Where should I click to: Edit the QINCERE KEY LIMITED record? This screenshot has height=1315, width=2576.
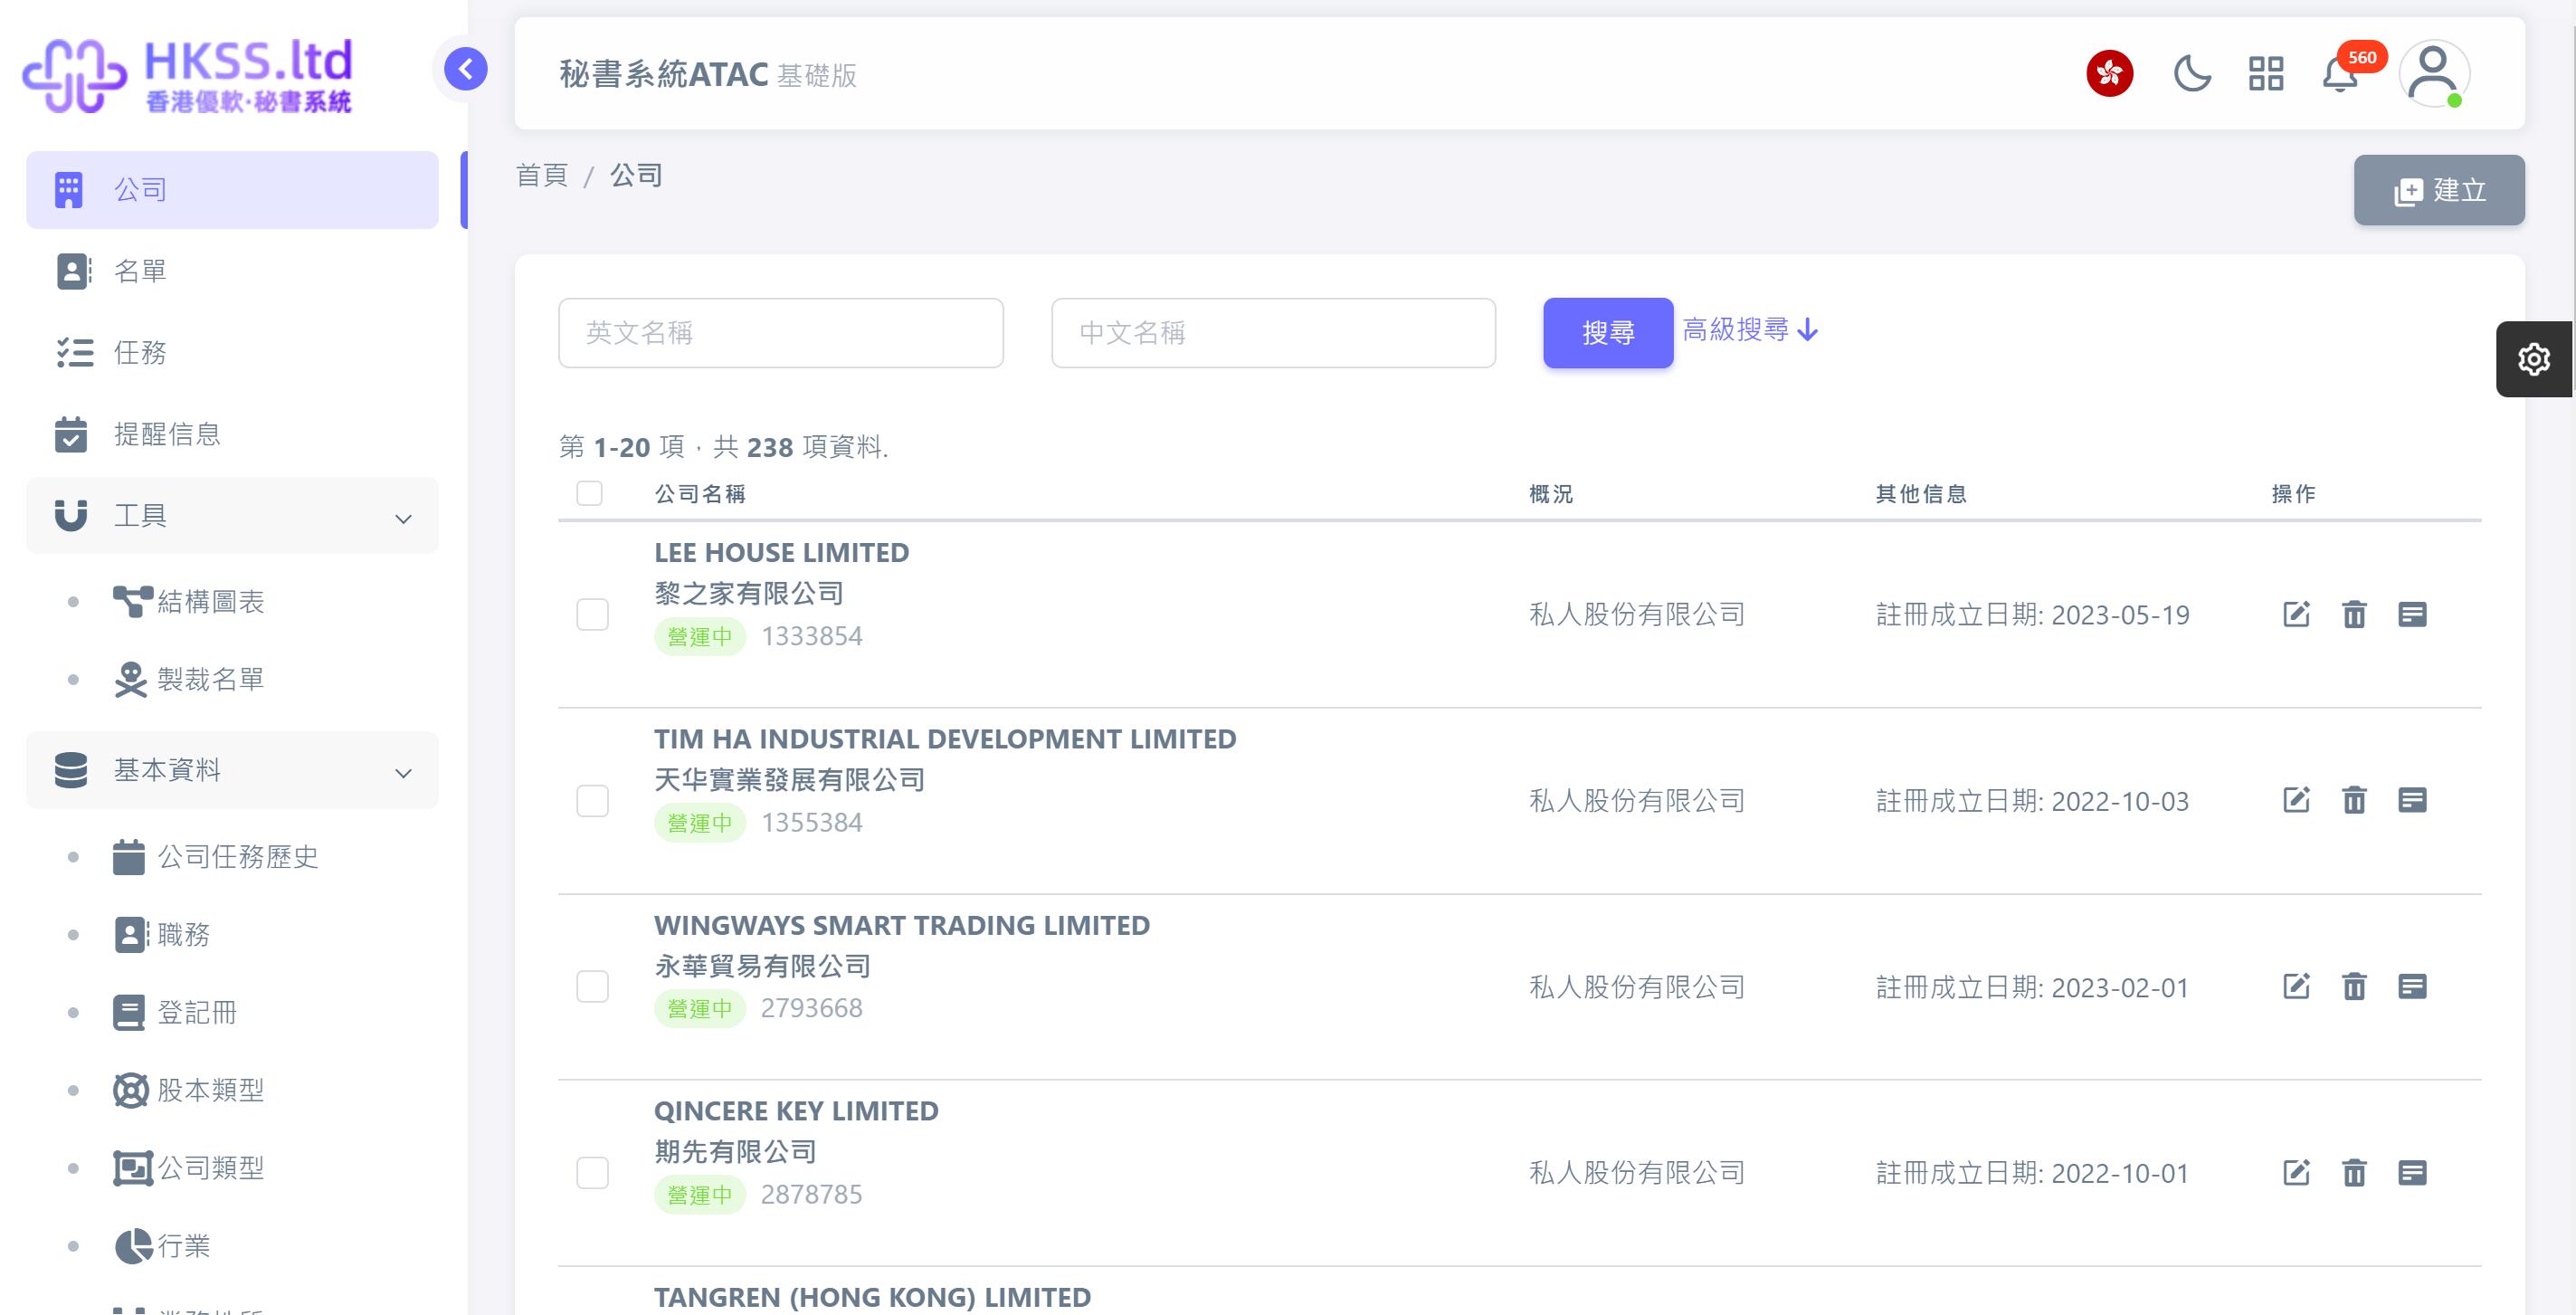[x=2297, y=1173]
